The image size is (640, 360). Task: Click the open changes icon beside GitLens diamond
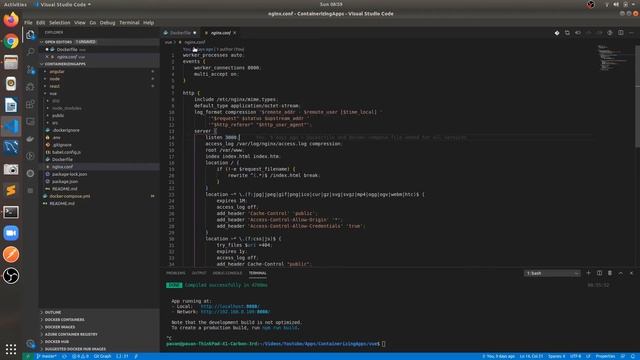[x=567, y=33]
